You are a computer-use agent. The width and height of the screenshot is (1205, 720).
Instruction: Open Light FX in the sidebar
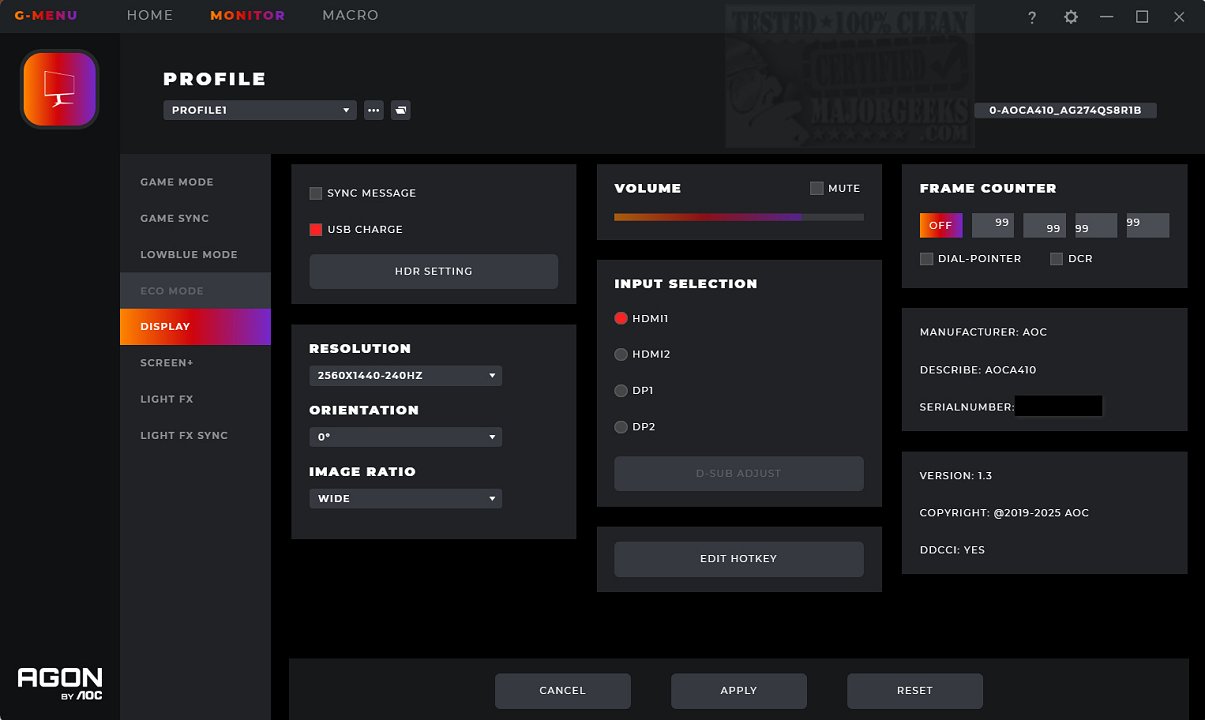point(195,399)
